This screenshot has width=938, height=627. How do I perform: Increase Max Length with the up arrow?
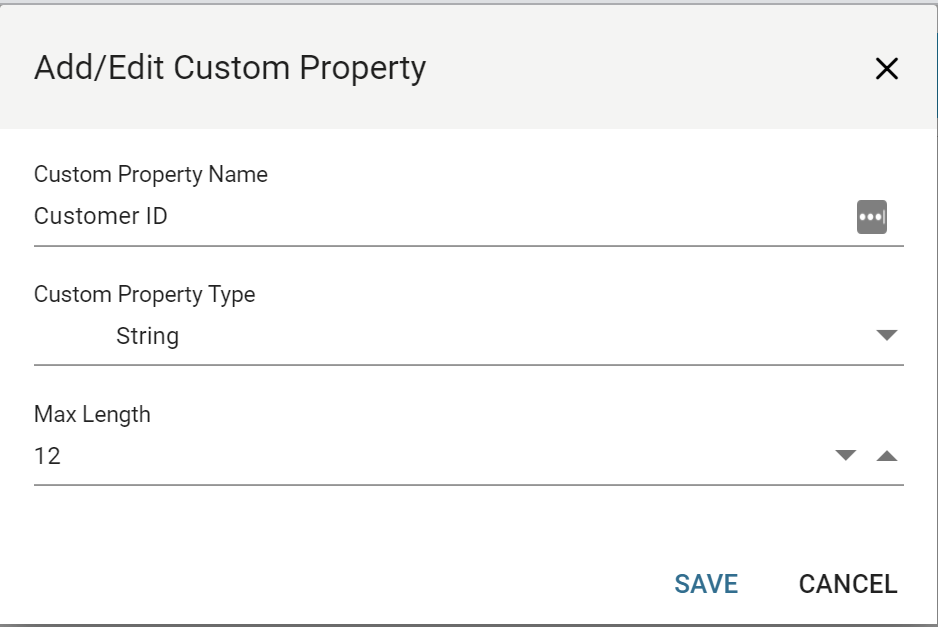click(x=887, y=456)
